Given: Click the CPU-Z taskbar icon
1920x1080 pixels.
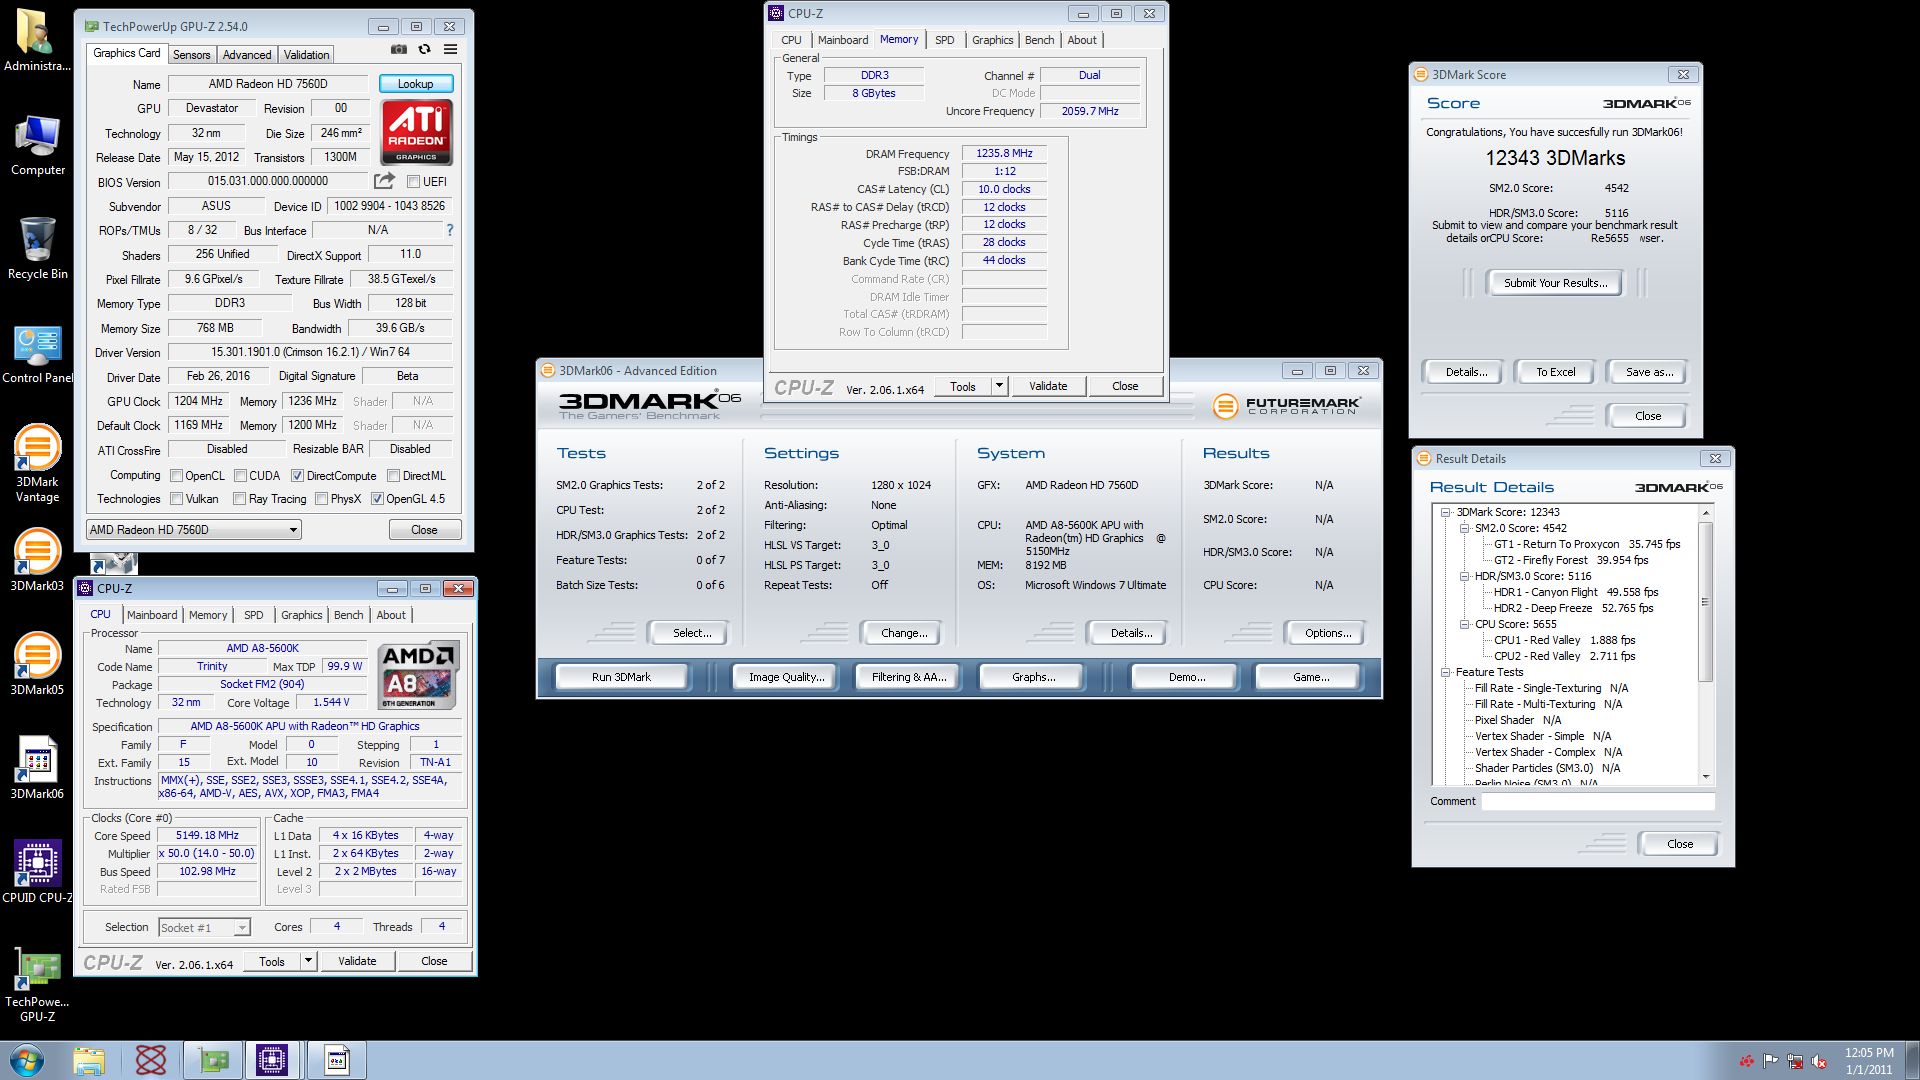Looking at the screenshot, I should point(272,1060).
